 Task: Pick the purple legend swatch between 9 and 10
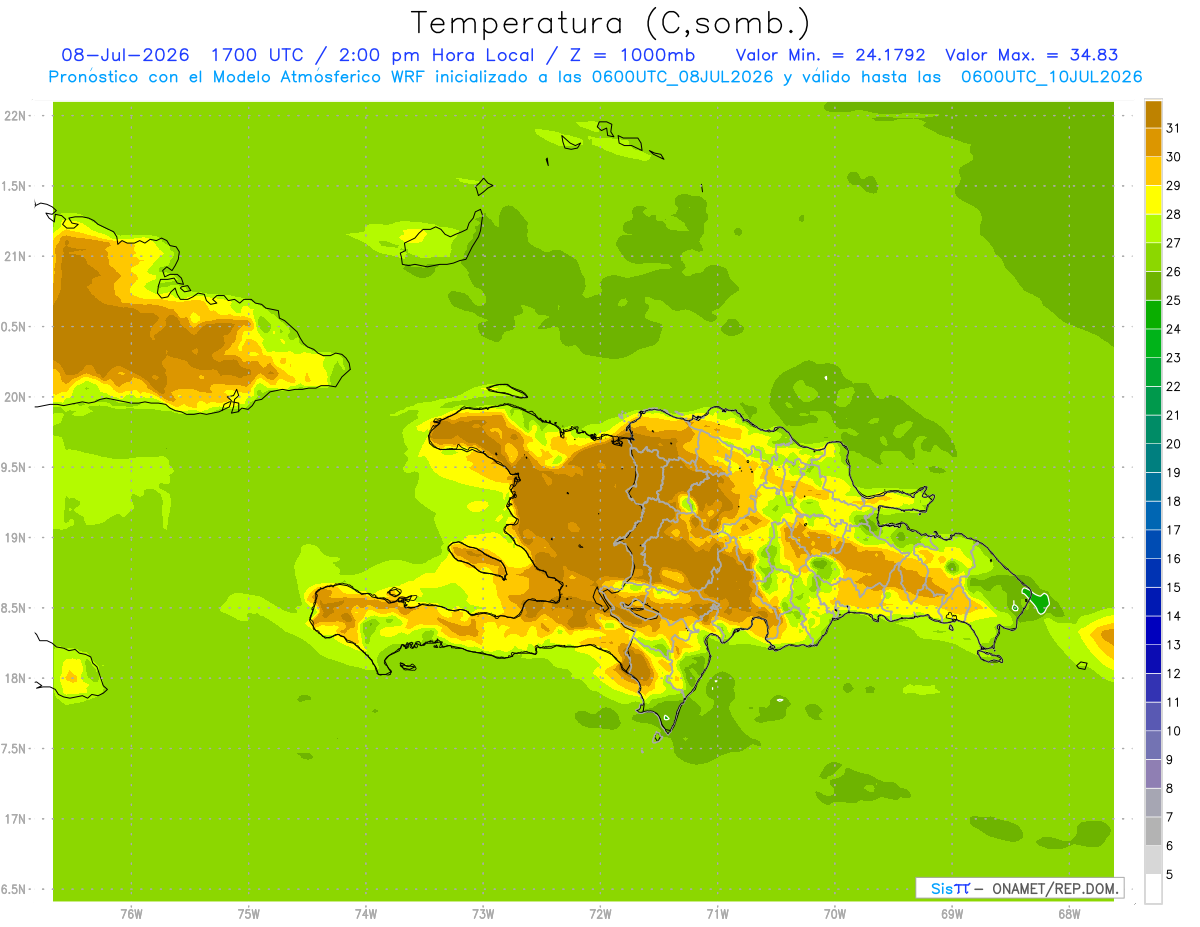1153,745
